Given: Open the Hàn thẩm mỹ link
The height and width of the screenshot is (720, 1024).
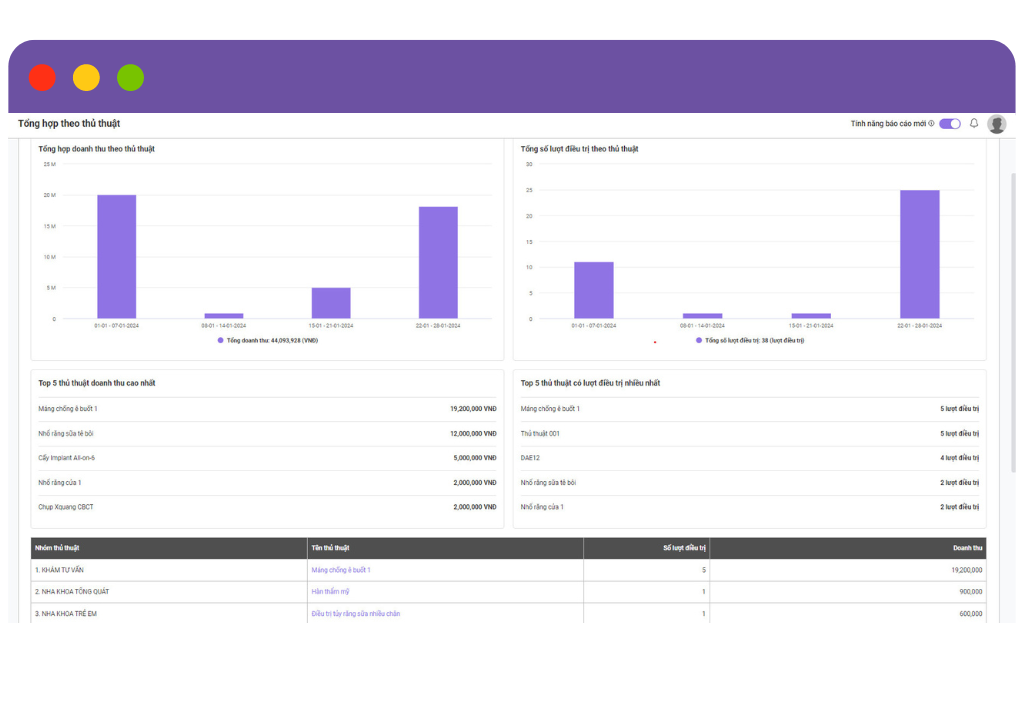Looking at the screenshot, I should coord(330,592).
